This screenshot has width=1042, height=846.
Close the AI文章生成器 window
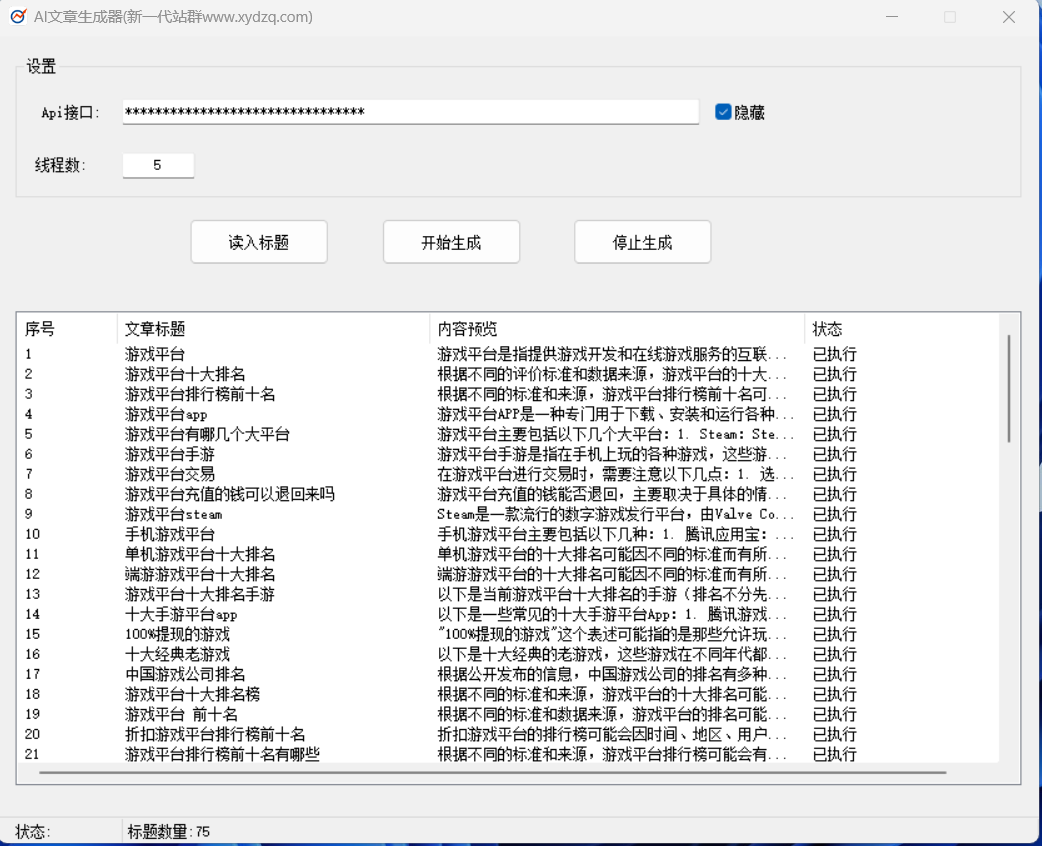pyautogui.click(x=1009, y=17)
